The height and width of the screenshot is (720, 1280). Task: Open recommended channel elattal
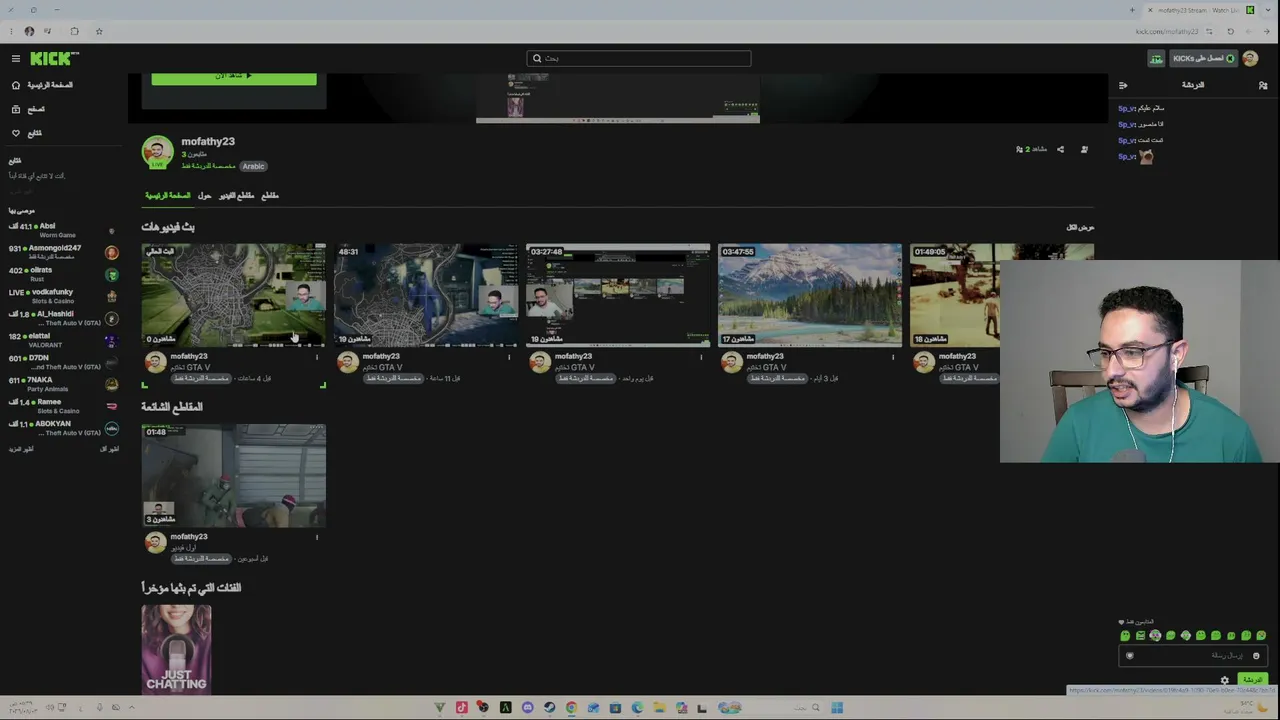point(64,340)
